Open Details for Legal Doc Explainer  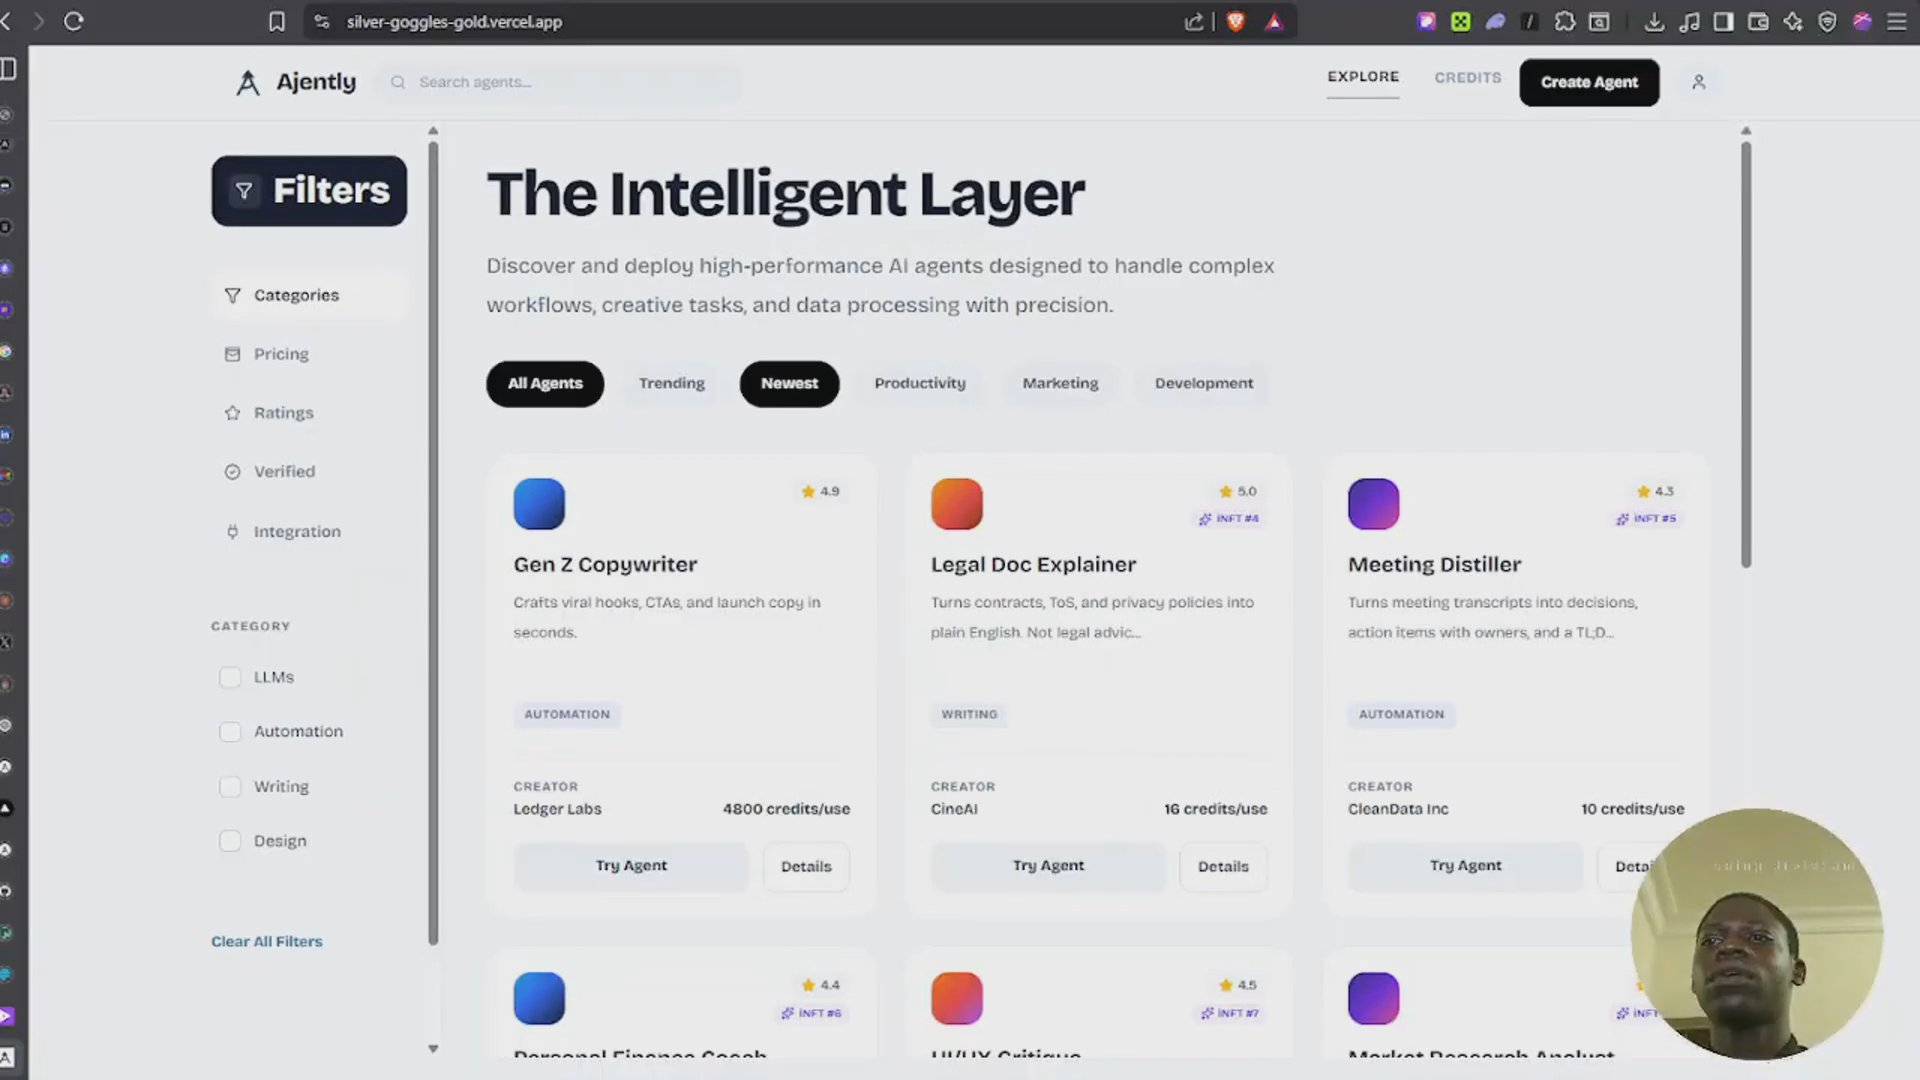pyautogui.click(x=1223, y=867)
